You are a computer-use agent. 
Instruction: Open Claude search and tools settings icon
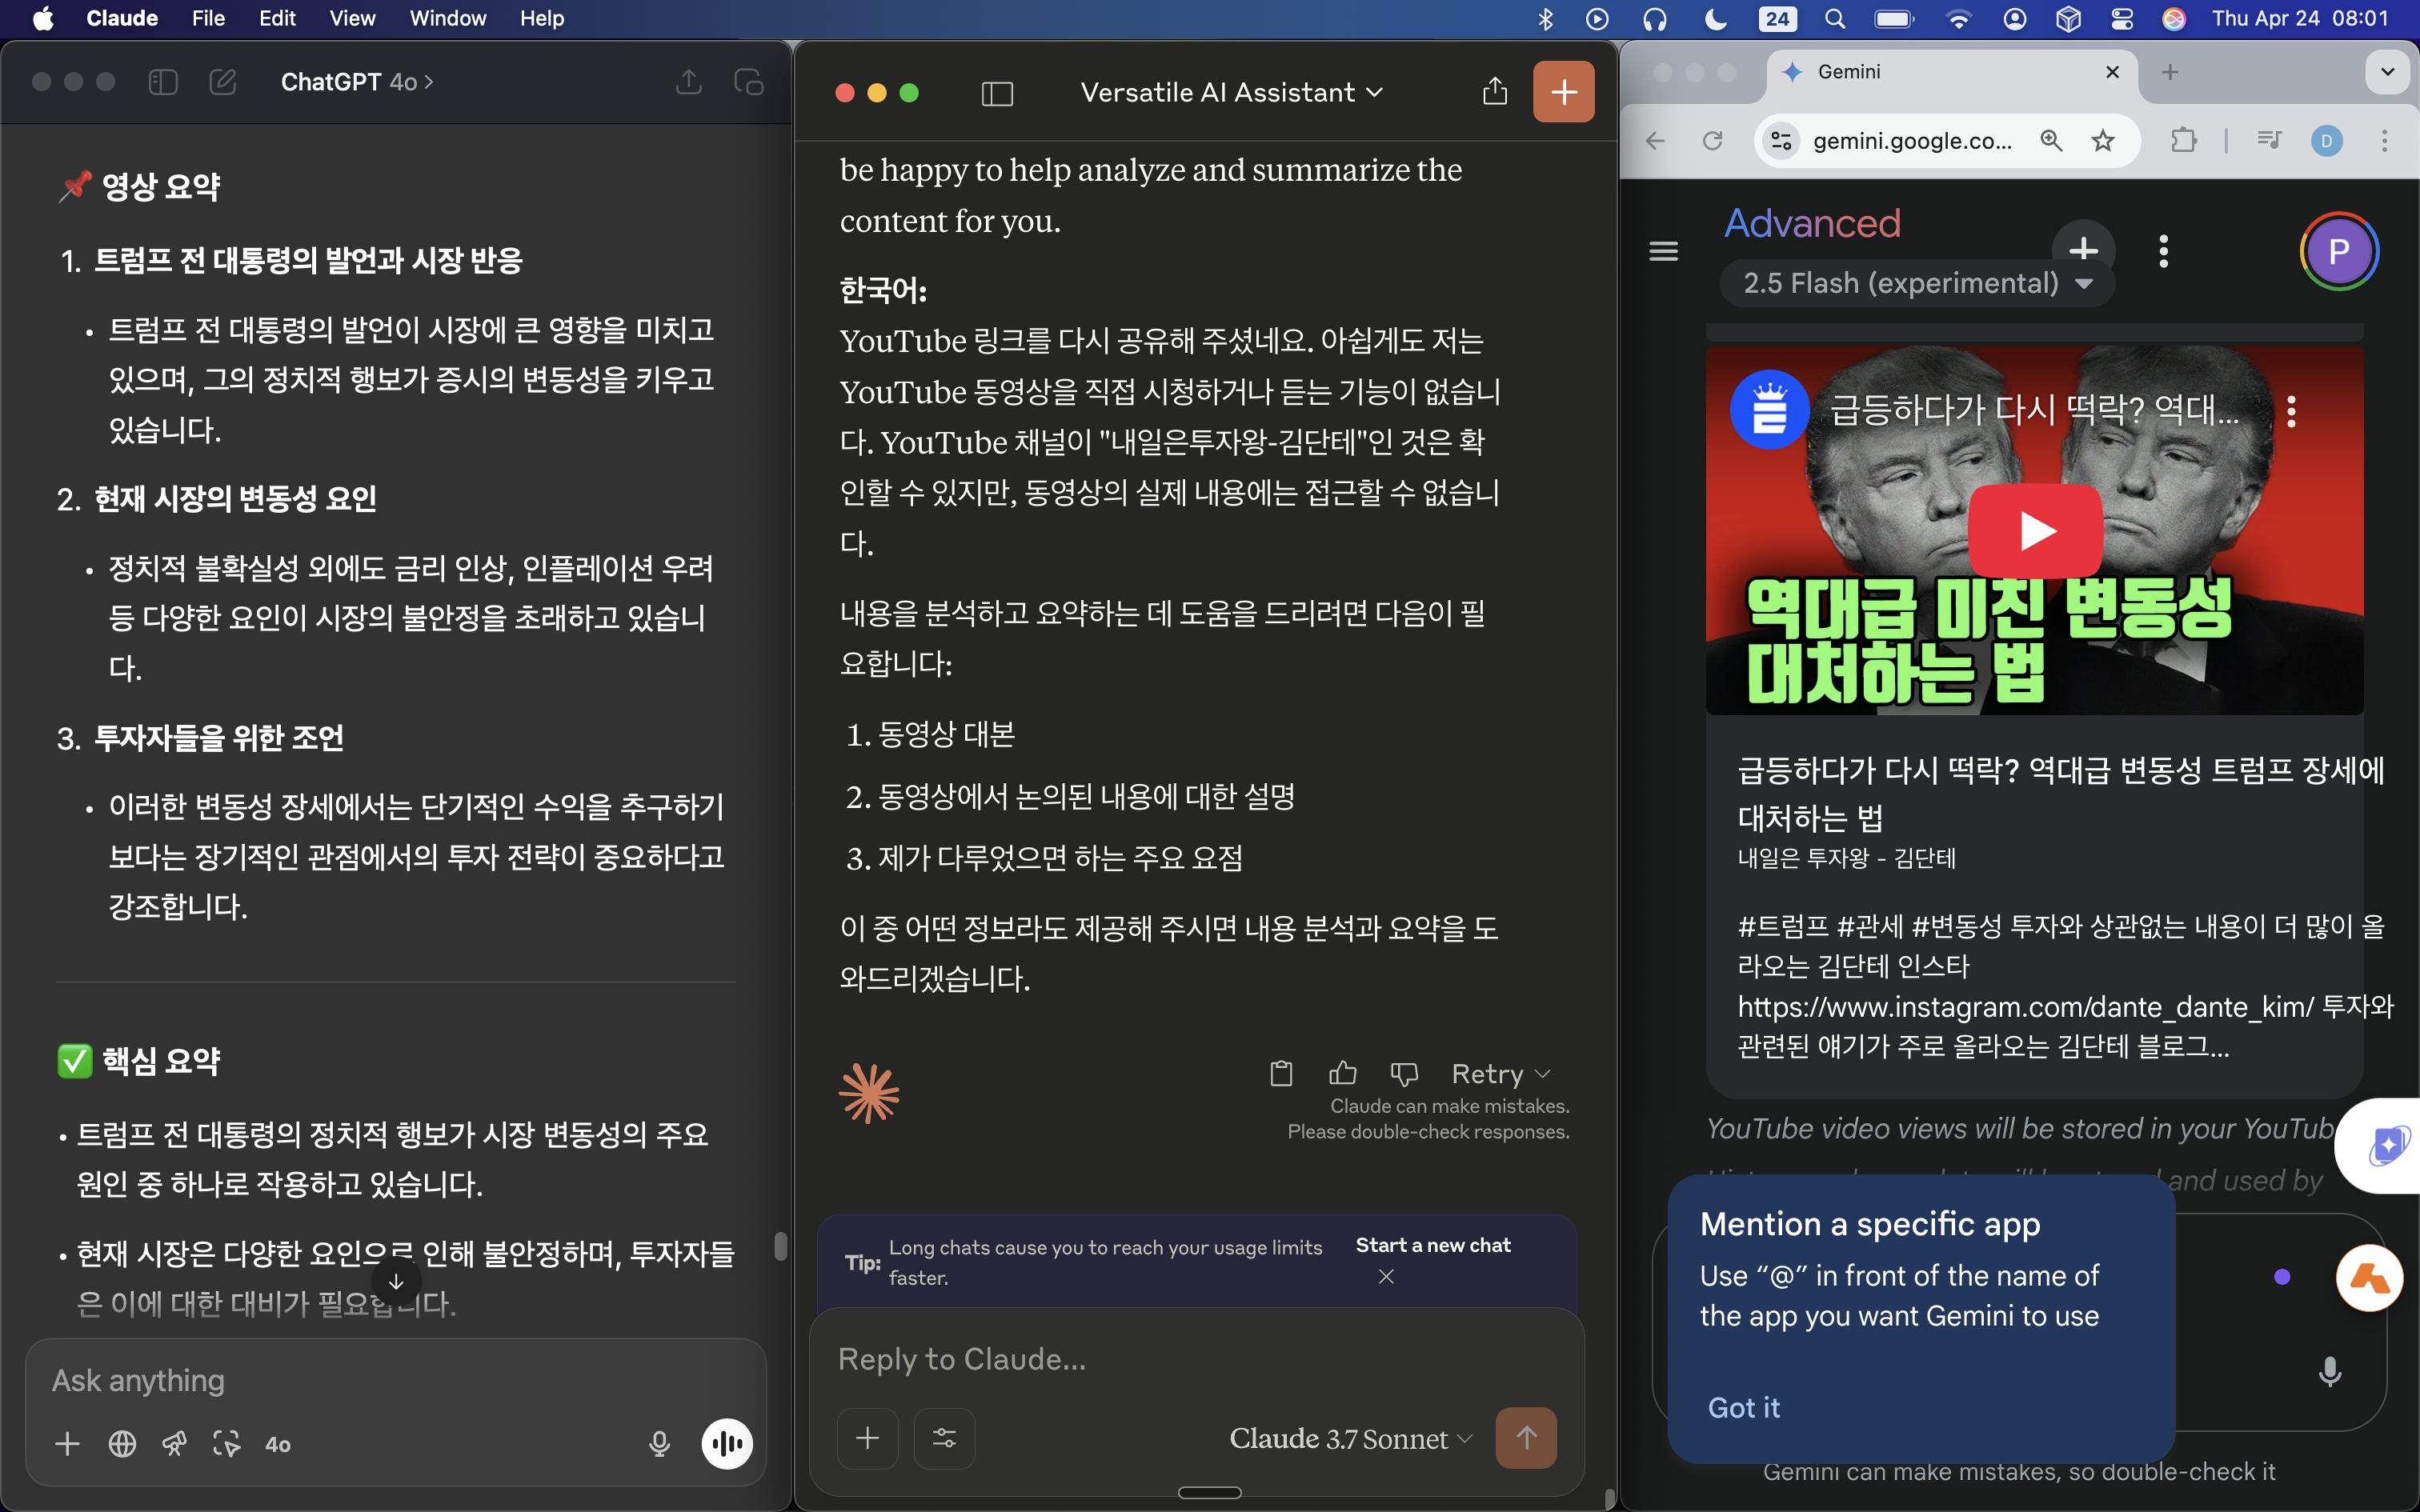pyautogui.click(x=944, y=1438)
